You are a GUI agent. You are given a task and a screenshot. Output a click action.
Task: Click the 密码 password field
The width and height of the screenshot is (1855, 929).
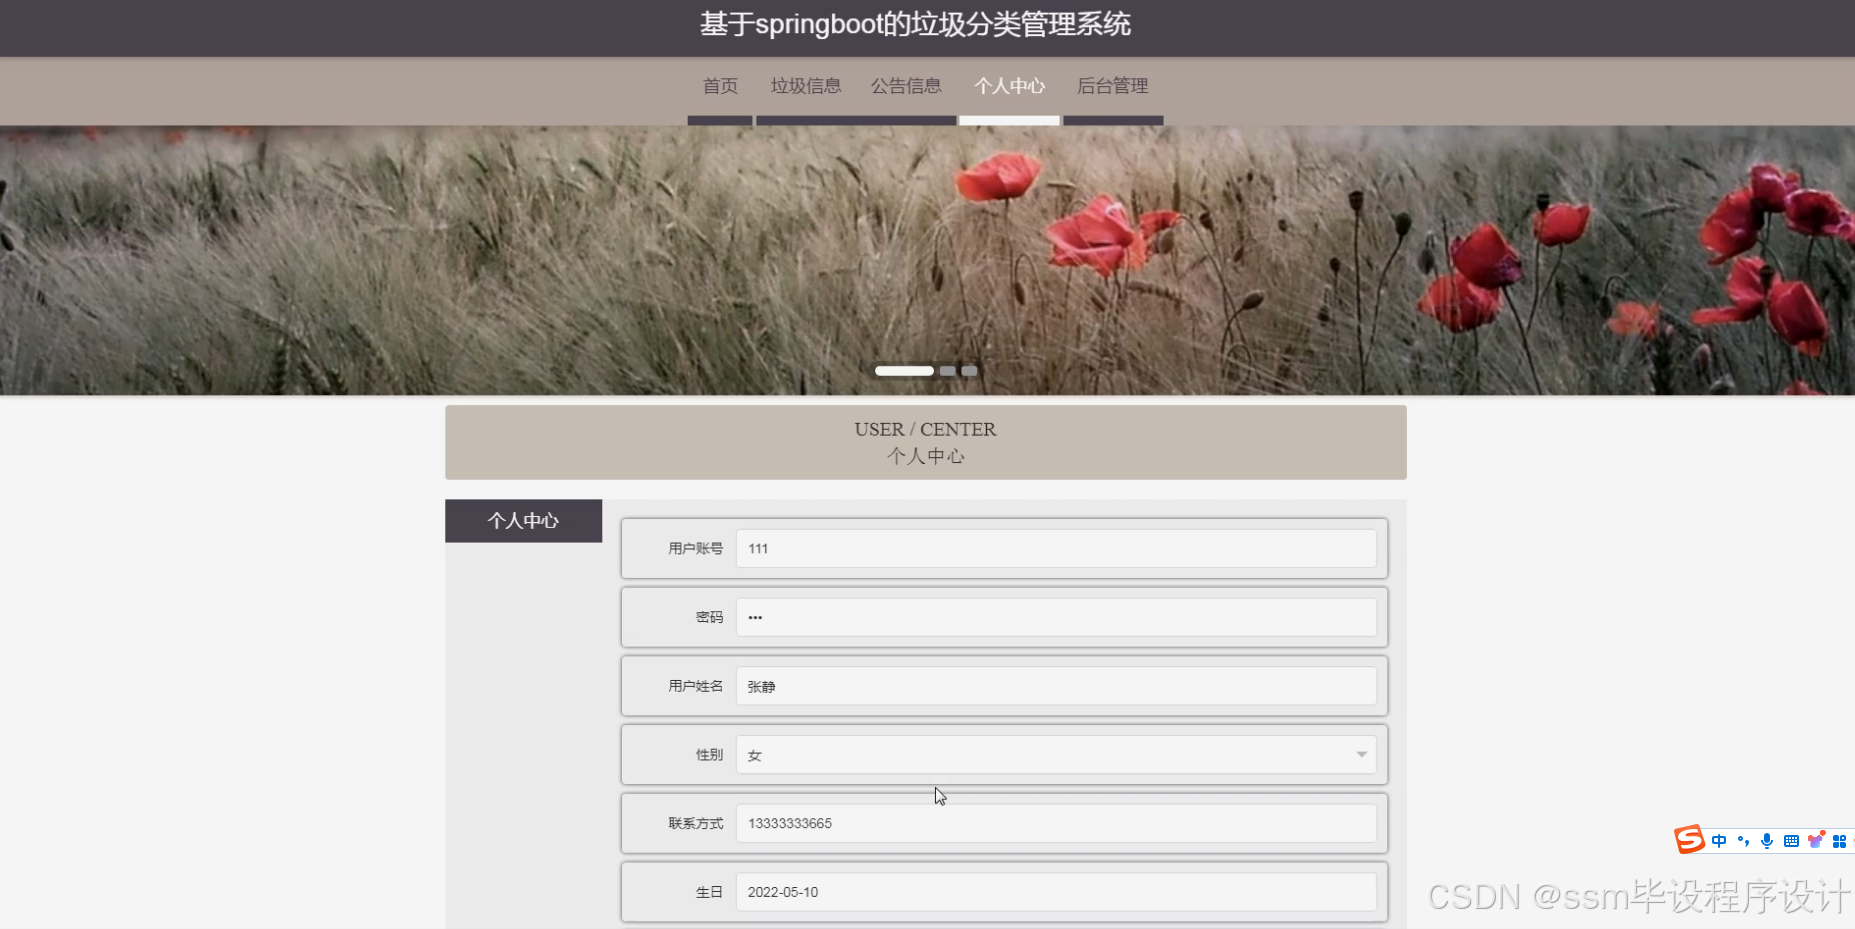point(1057,616)
